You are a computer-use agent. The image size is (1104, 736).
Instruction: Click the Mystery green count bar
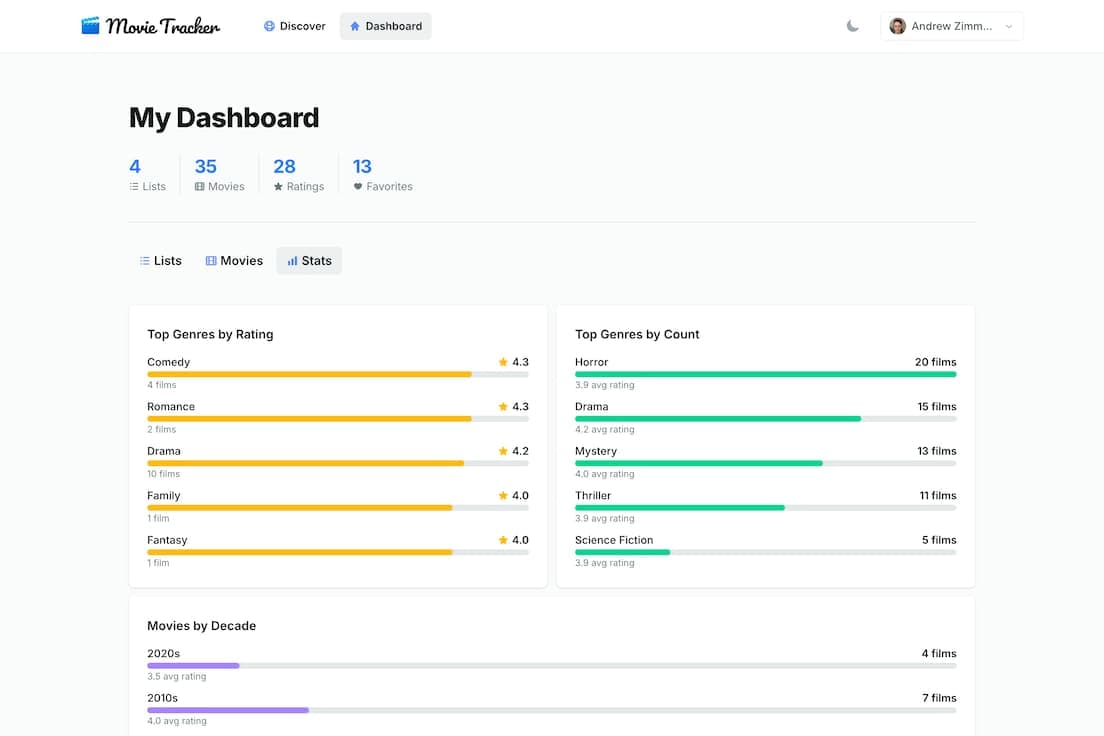(698, 463)
